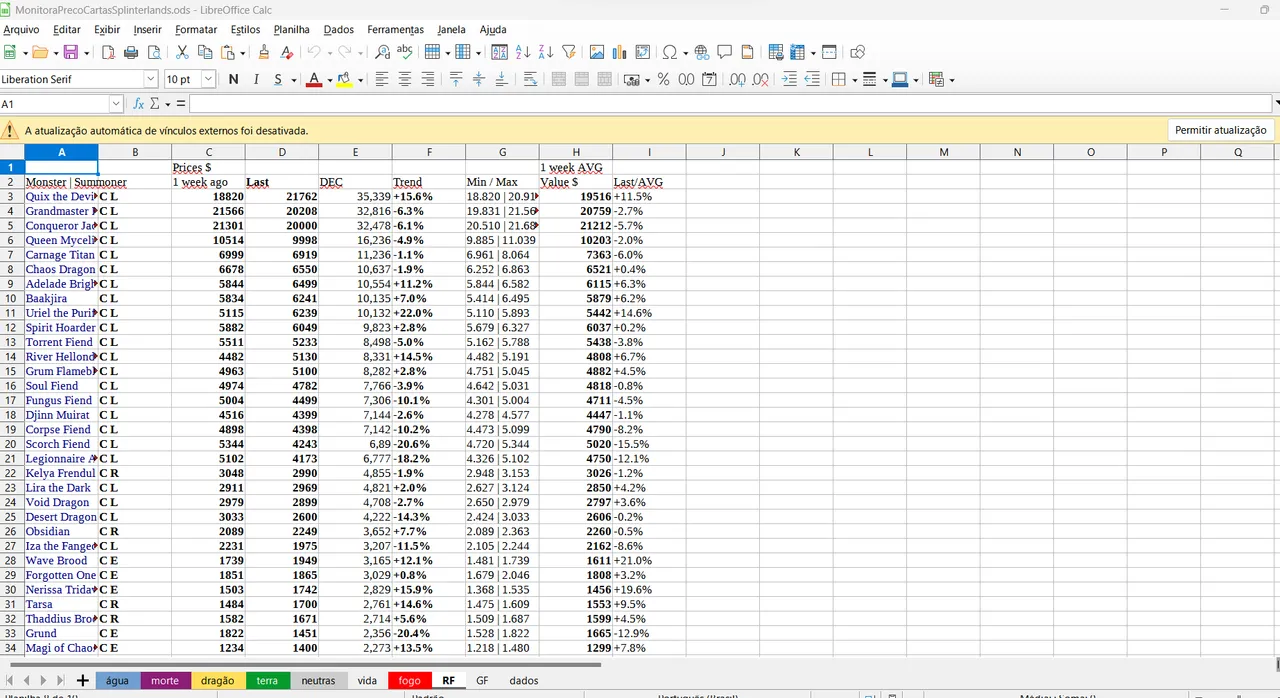1280x698 pixels.
Task: Switch to the fogo sheet tab
Action: [410, 680]
